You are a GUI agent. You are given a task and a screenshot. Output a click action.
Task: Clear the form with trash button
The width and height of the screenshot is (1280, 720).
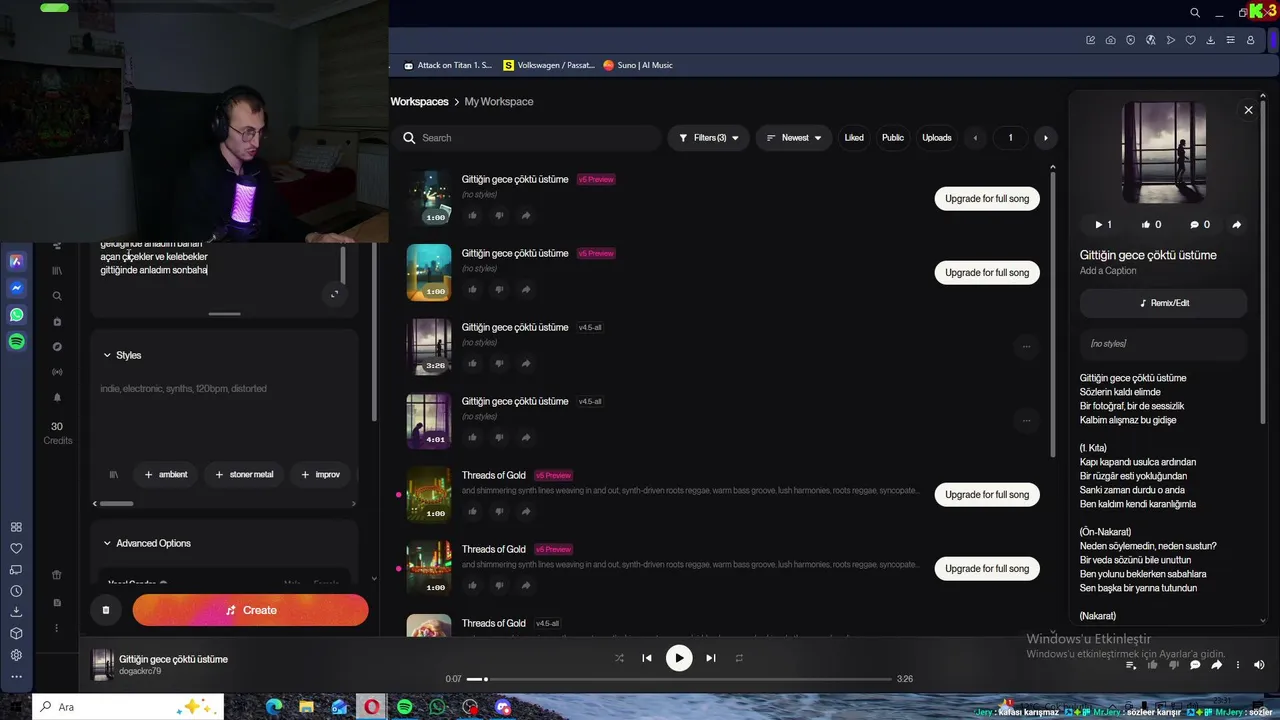point(106,610)
